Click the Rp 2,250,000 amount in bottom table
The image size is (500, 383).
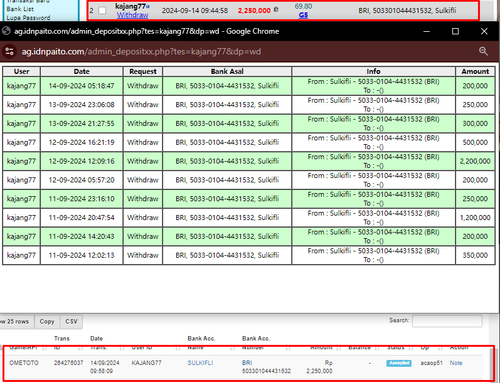[319, 367]
